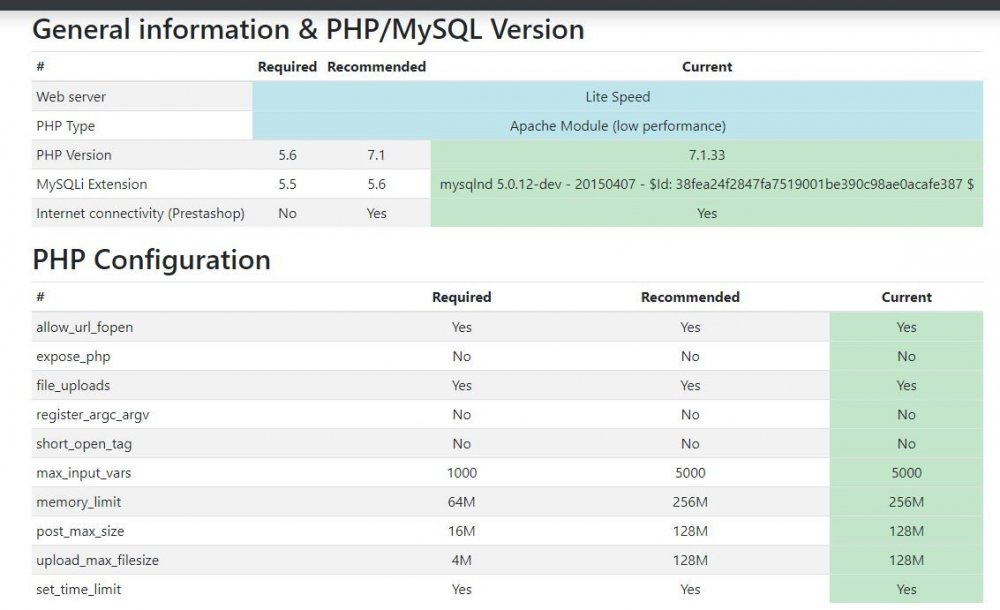Select the 'short_open_tag' setting name
1000x610 pixels.
(83, 443)
